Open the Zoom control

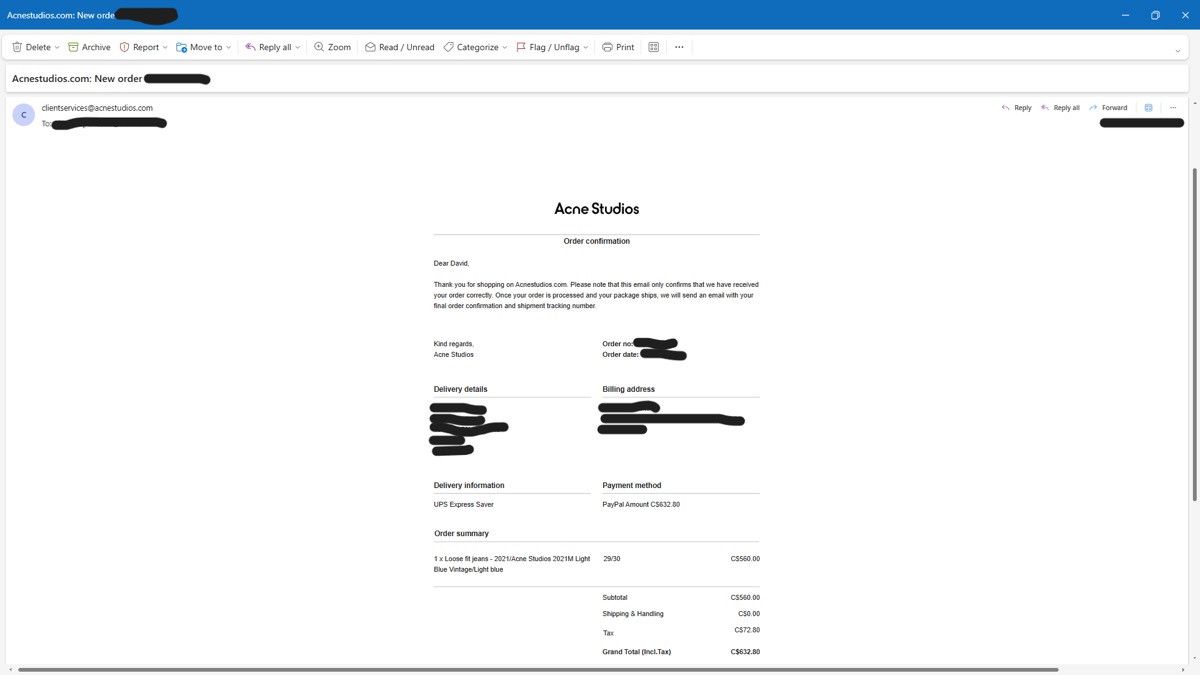click(x=332, y=47)
